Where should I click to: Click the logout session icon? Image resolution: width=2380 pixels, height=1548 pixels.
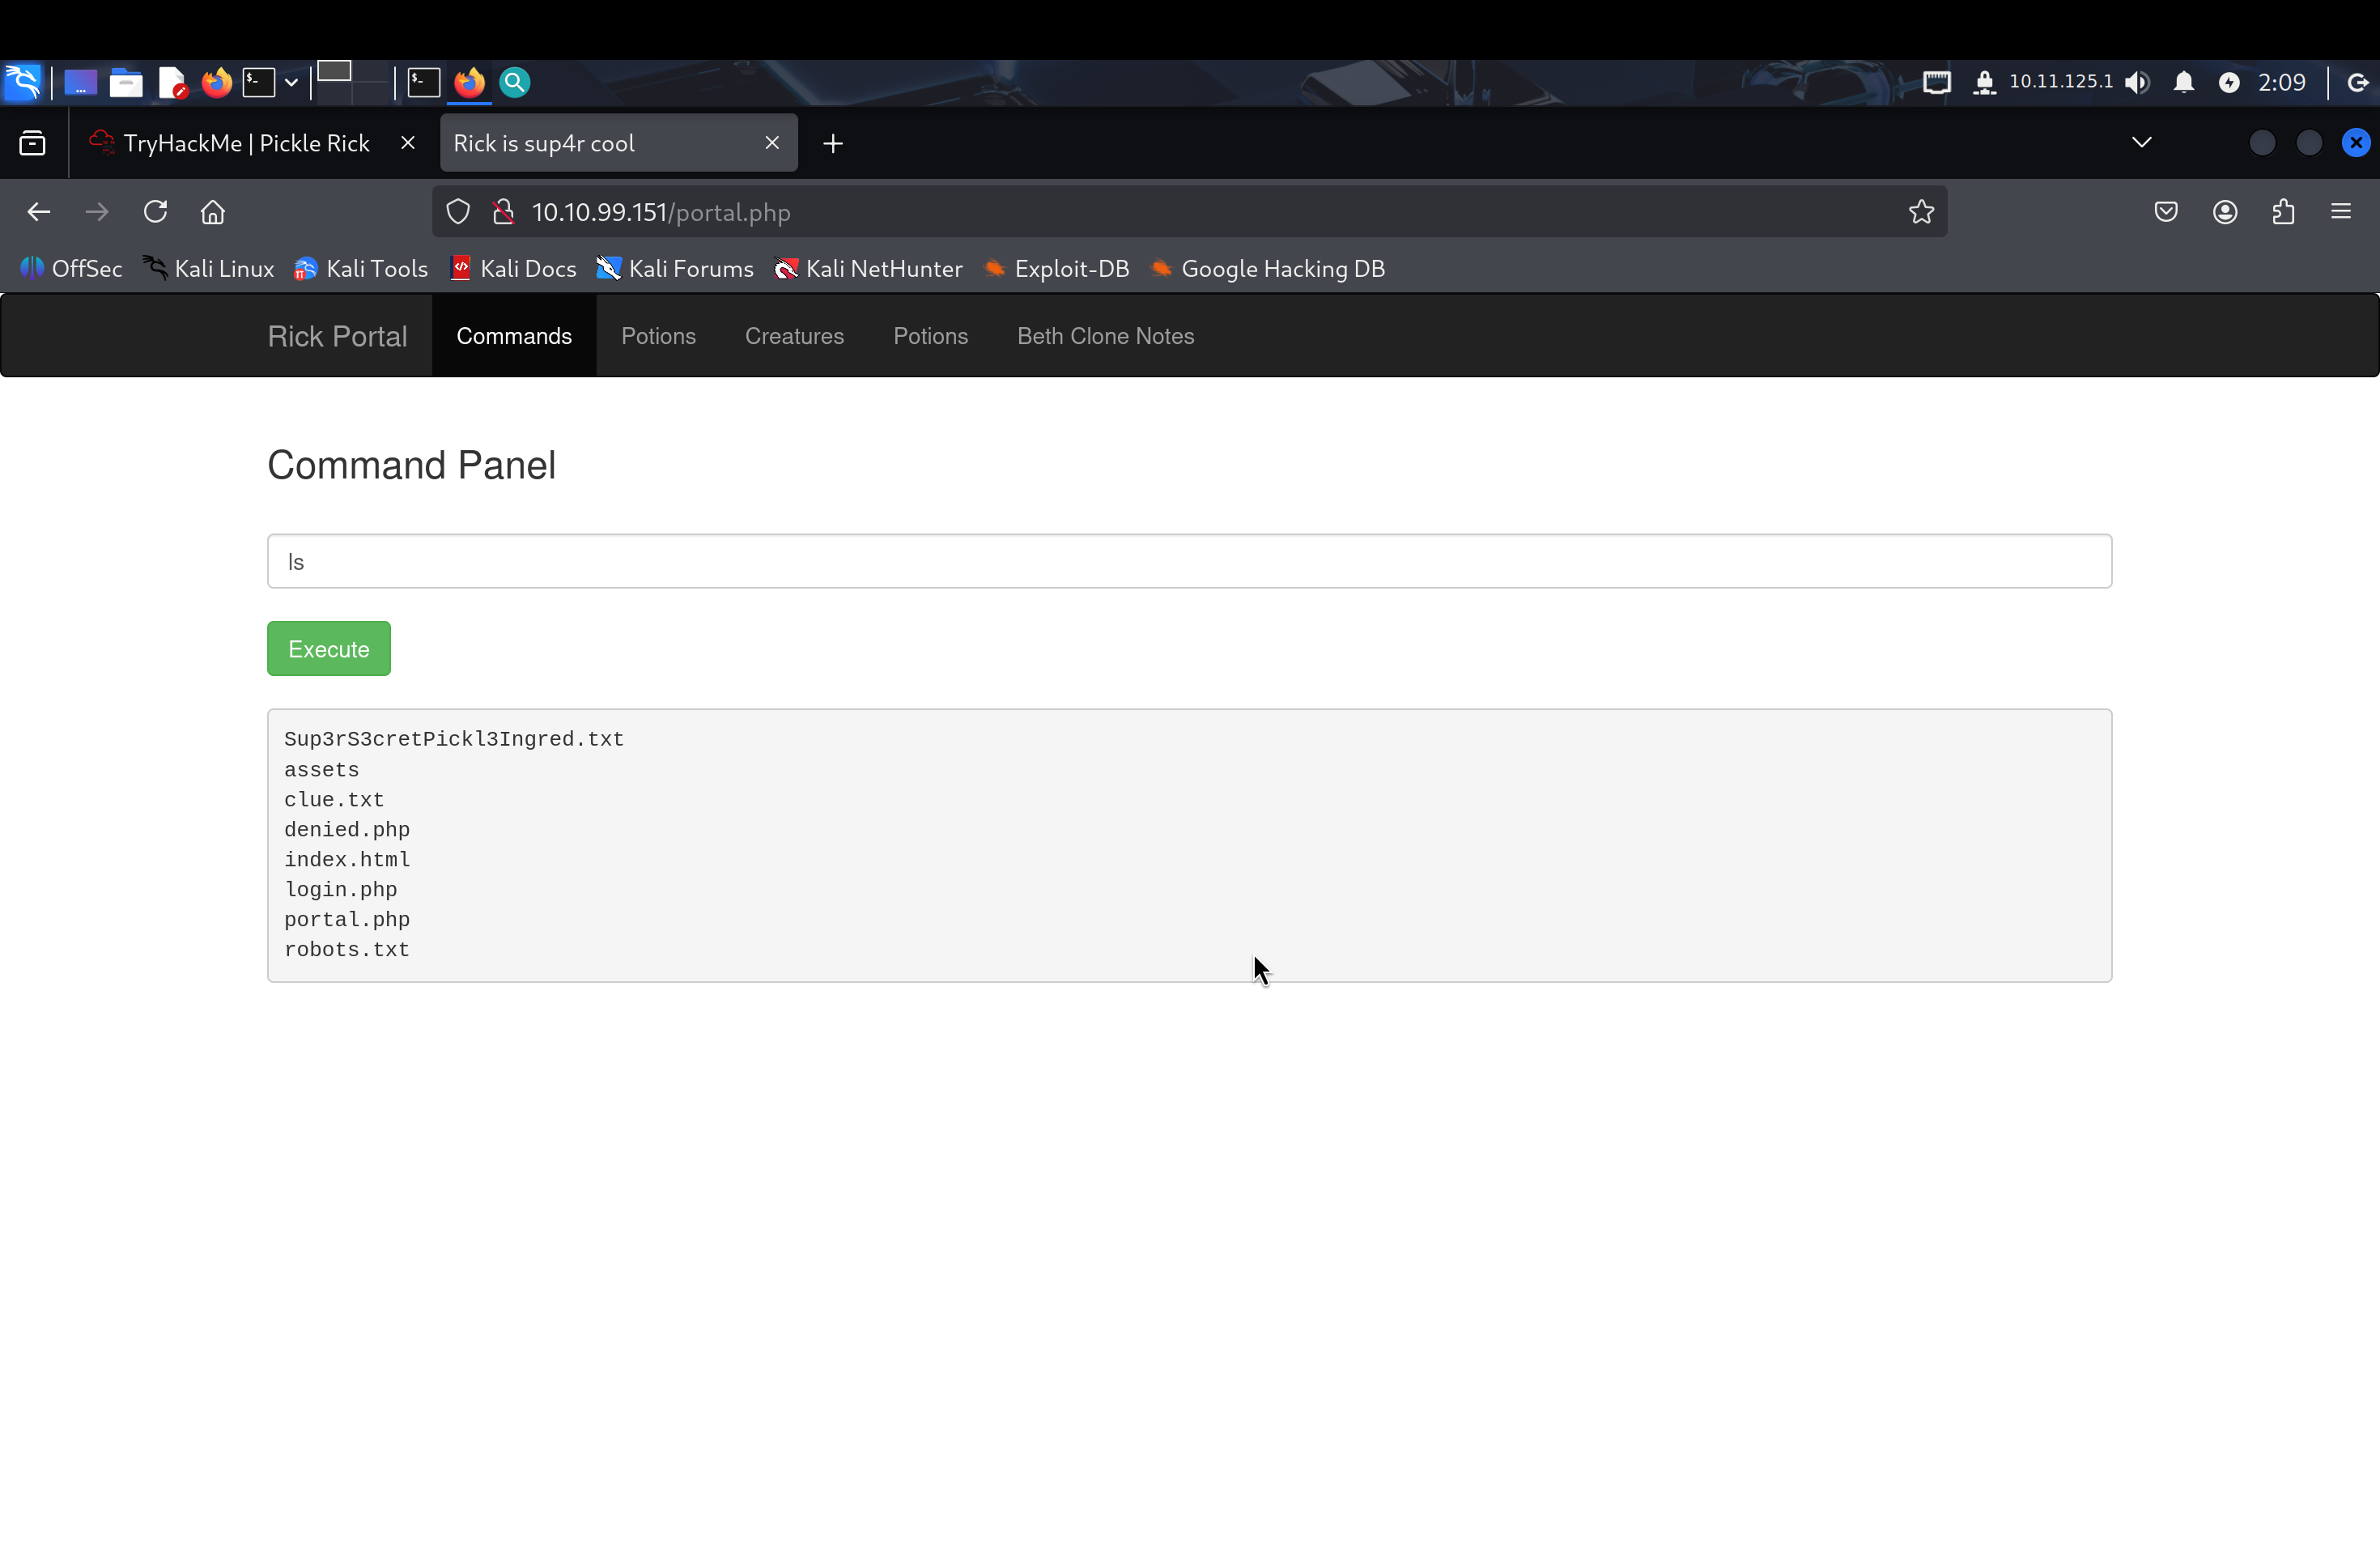click(2357, 82)
